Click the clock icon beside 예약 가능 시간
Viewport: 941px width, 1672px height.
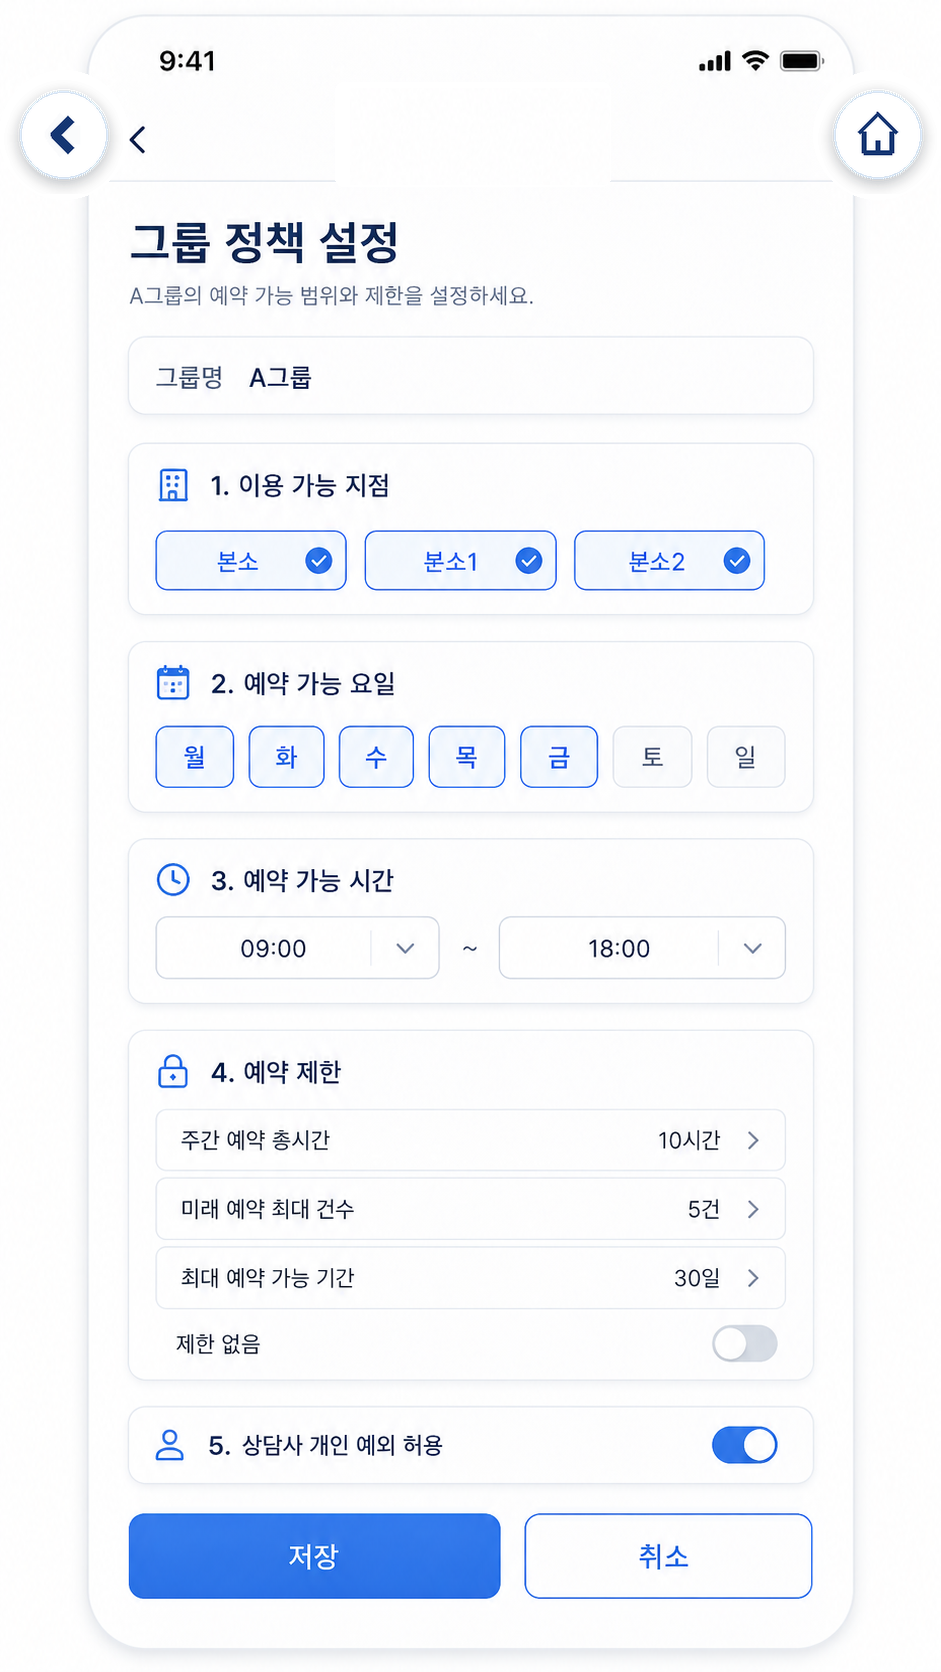(x=173, y=880)
